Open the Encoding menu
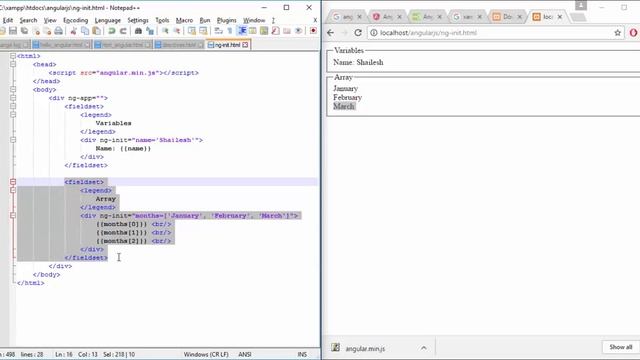640x360 pixels. 76,20
